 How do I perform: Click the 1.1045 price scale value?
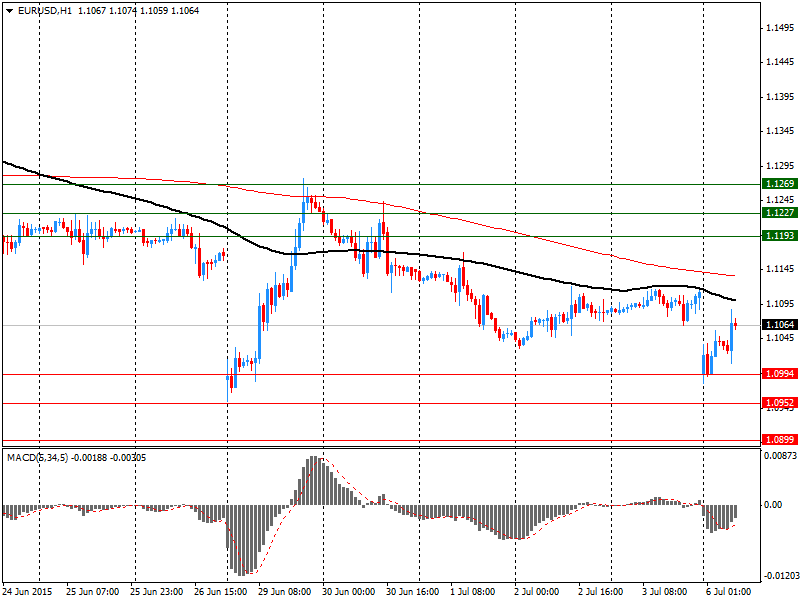point(780,338)
